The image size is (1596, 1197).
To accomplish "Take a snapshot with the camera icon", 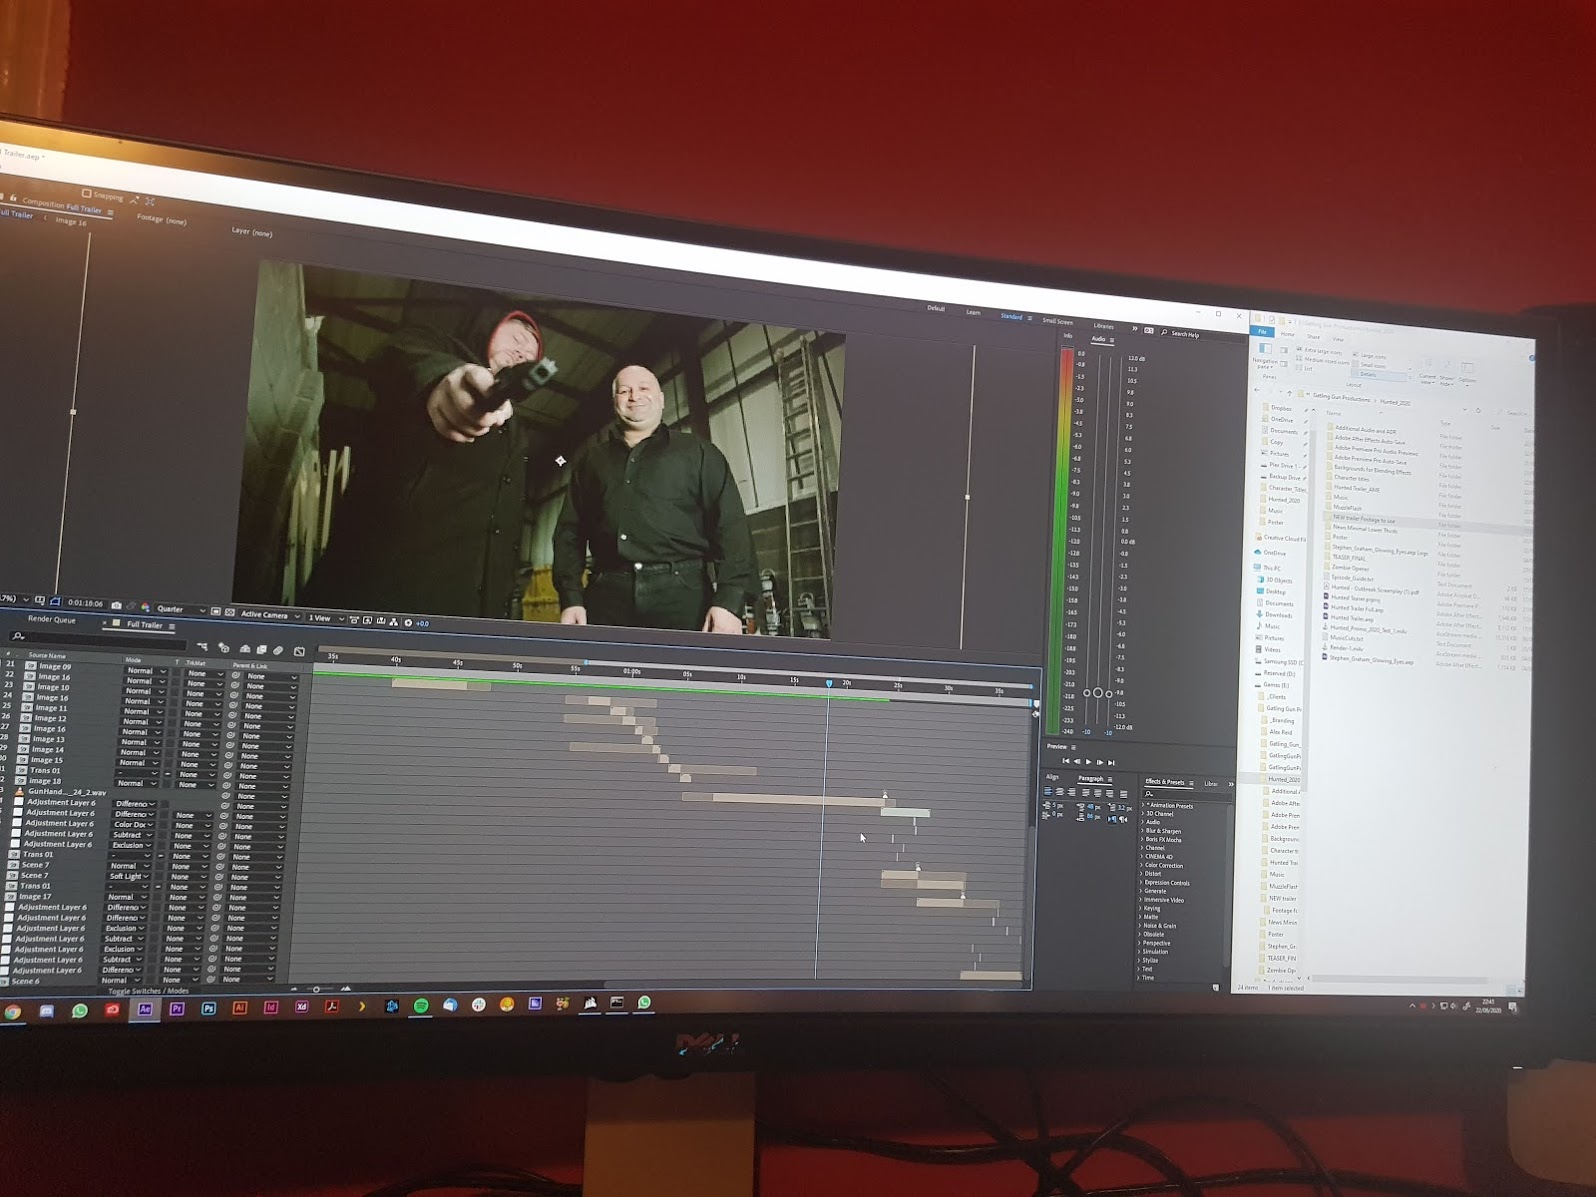I will pyautogui.click(x=116, y=605).
